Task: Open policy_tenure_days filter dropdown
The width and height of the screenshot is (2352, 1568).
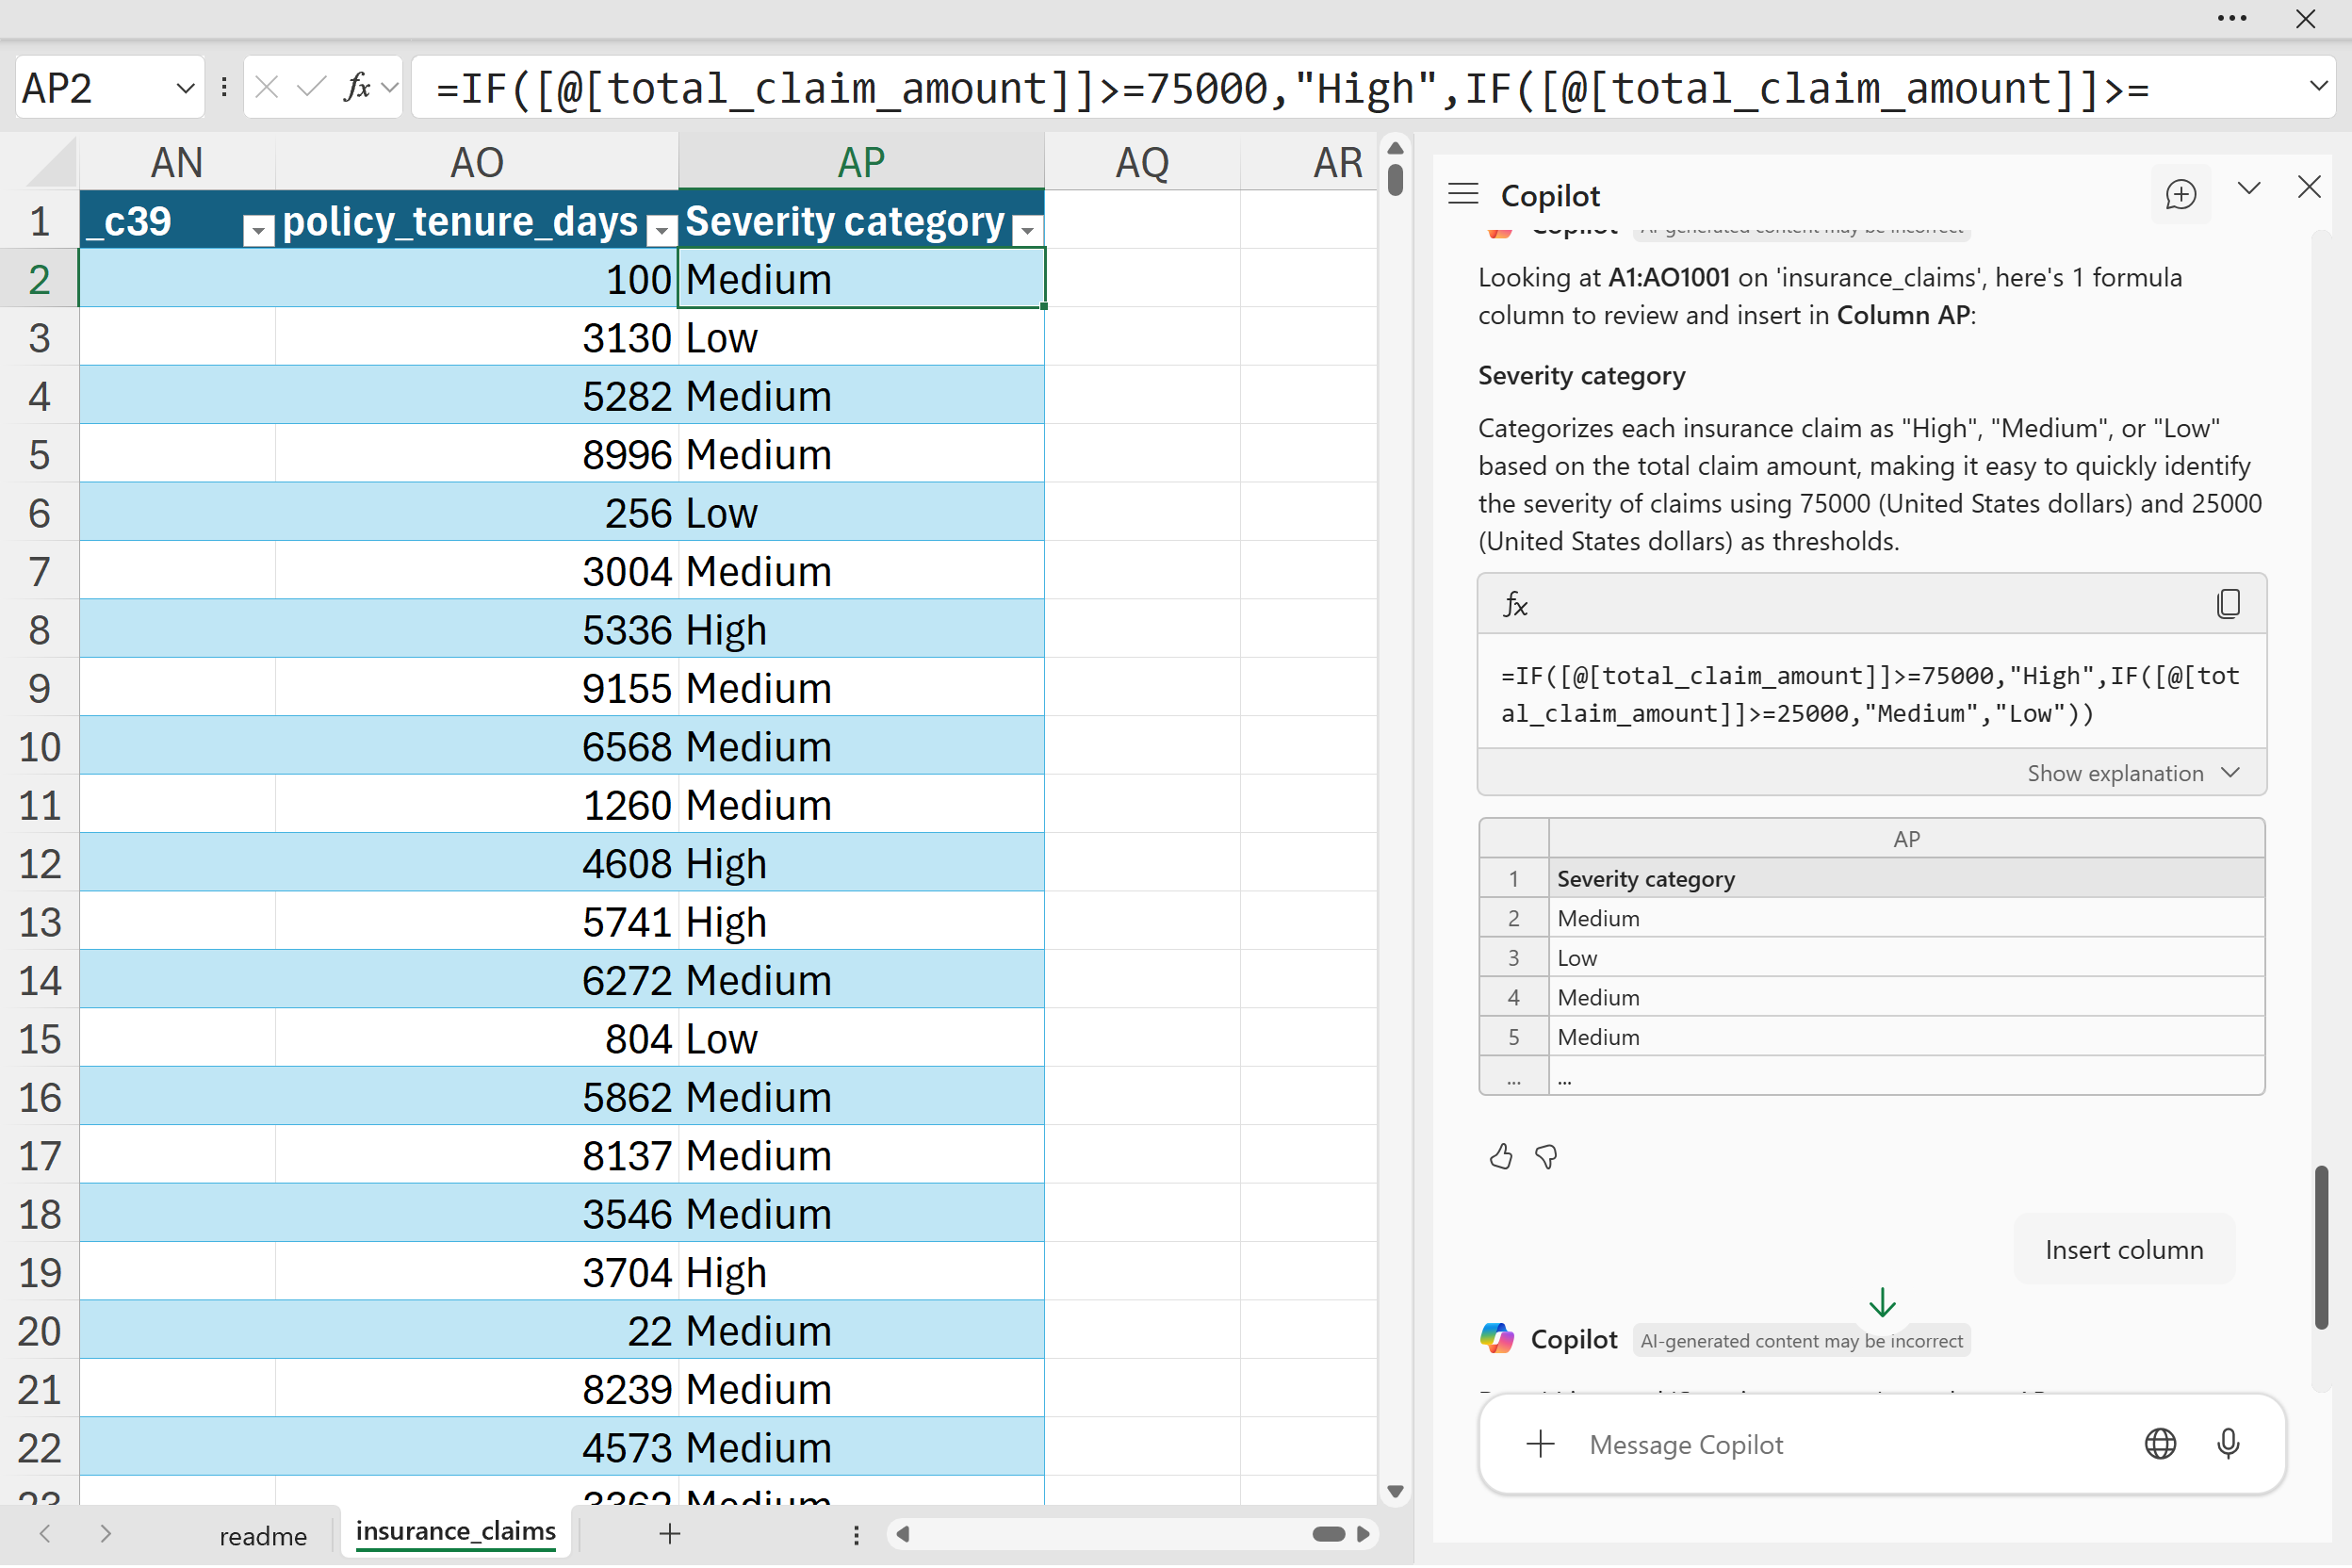Action: (x=661, y=230)
